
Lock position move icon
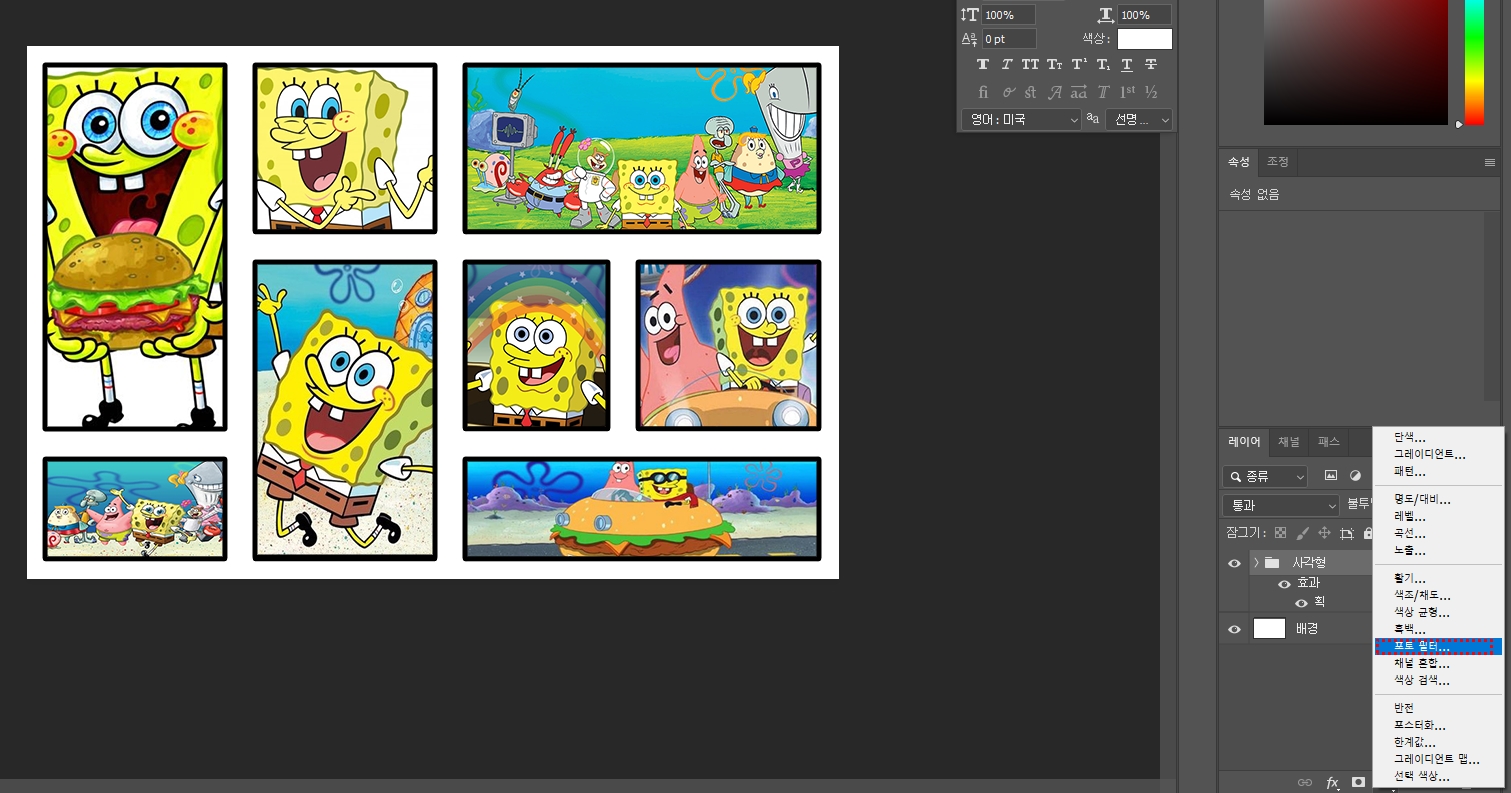click(1324, 533)
